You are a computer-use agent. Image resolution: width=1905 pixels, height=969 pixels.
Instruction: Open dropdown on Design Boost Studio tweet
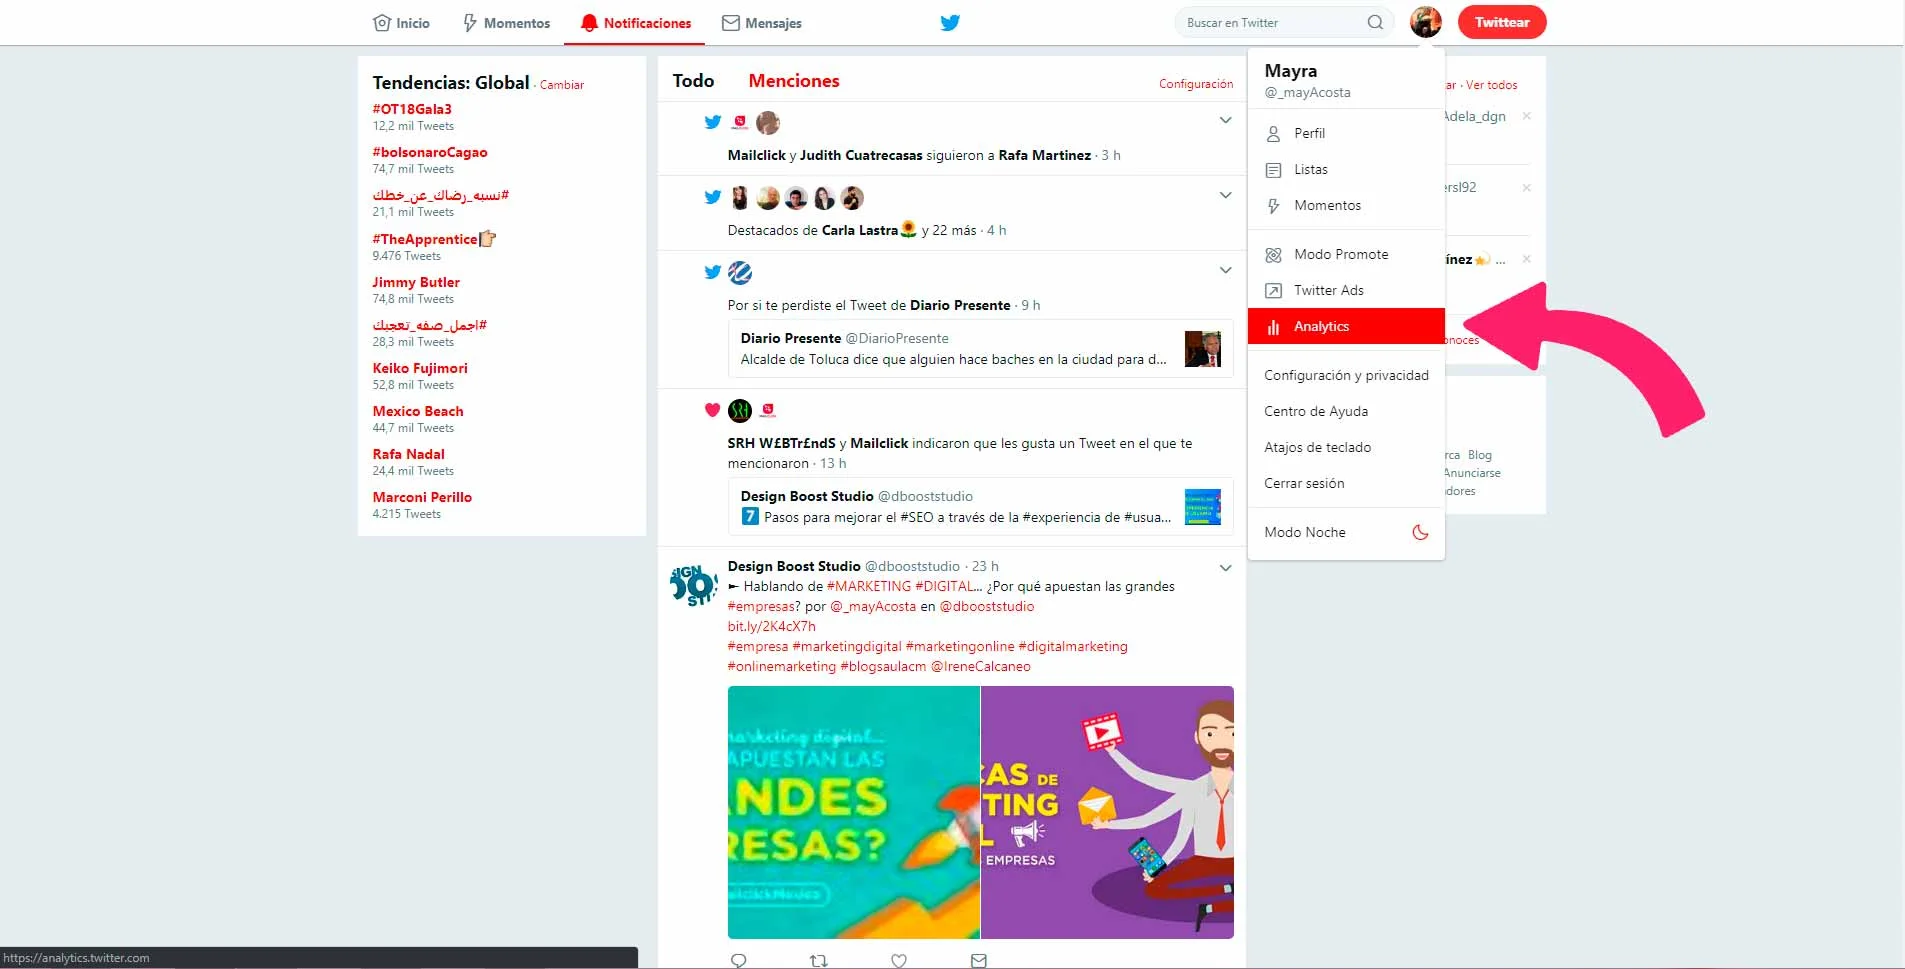point(1225,568)
